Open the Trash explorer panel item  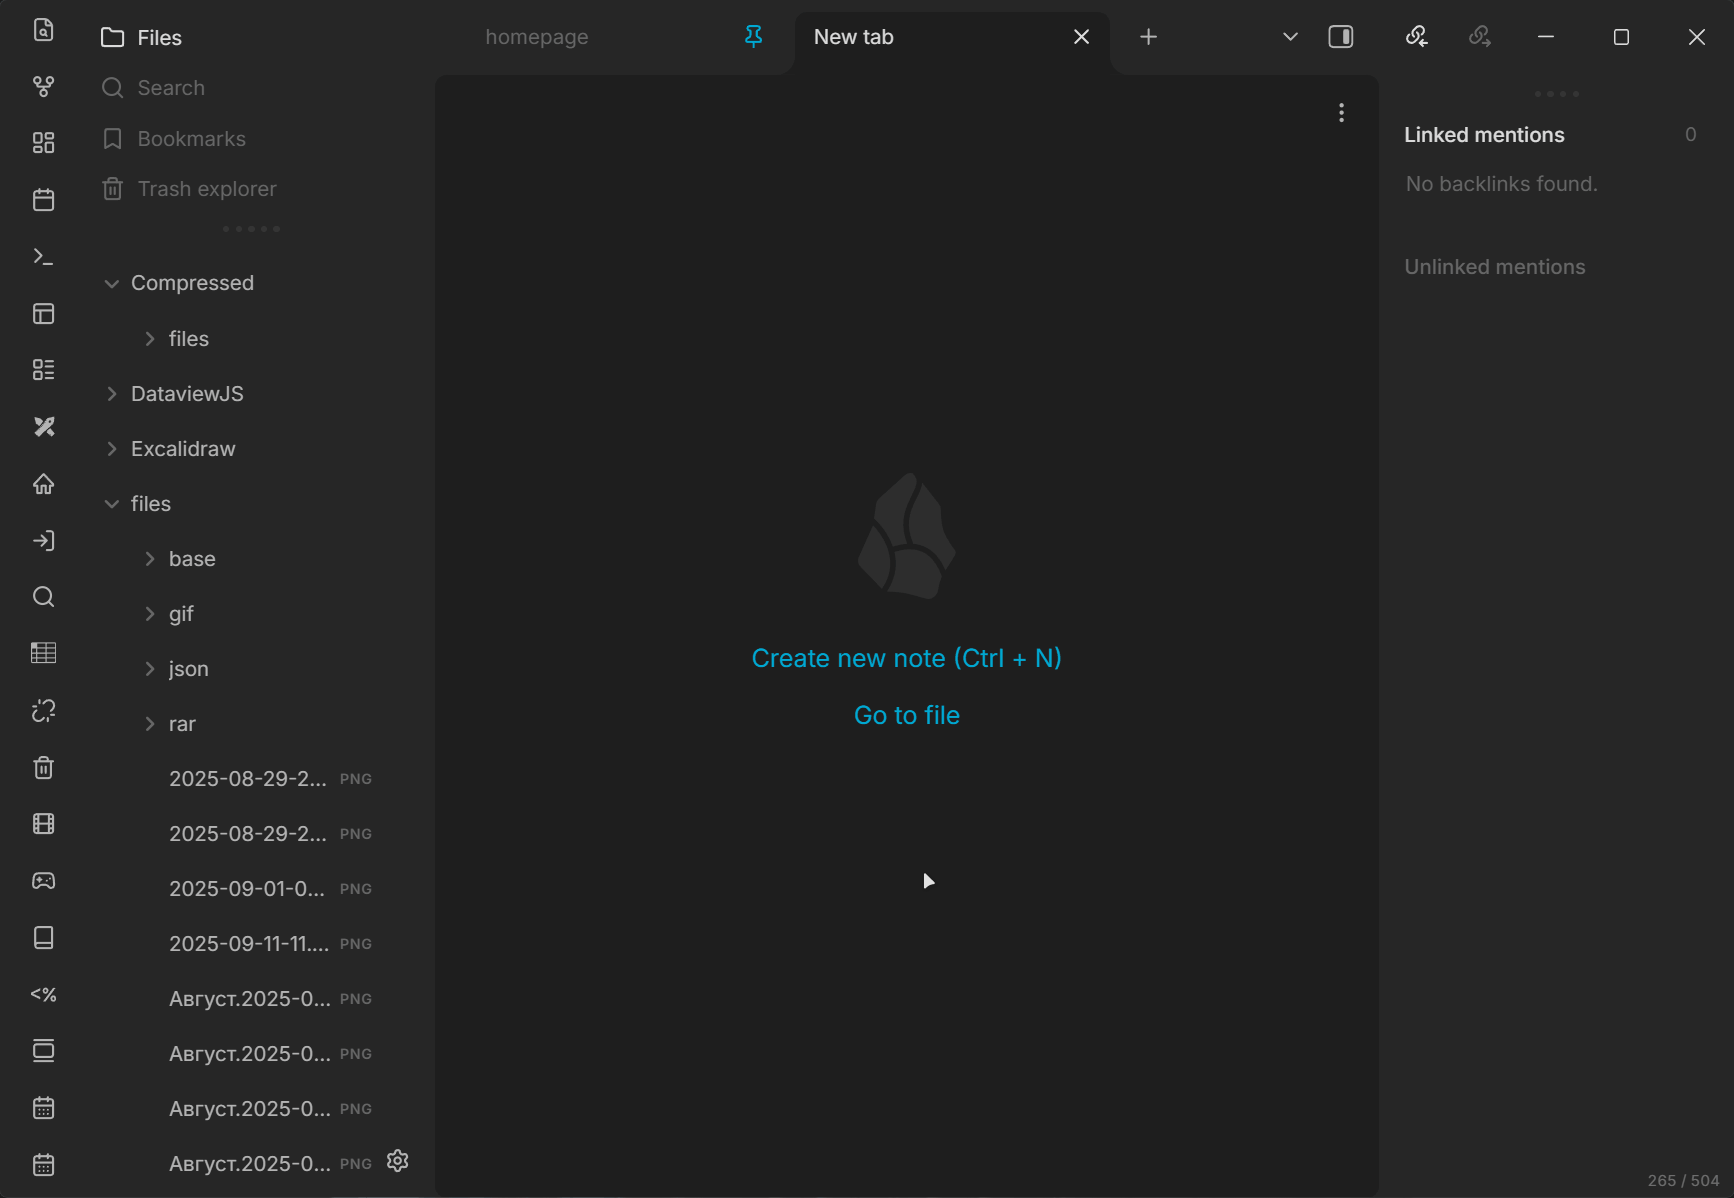189,189
